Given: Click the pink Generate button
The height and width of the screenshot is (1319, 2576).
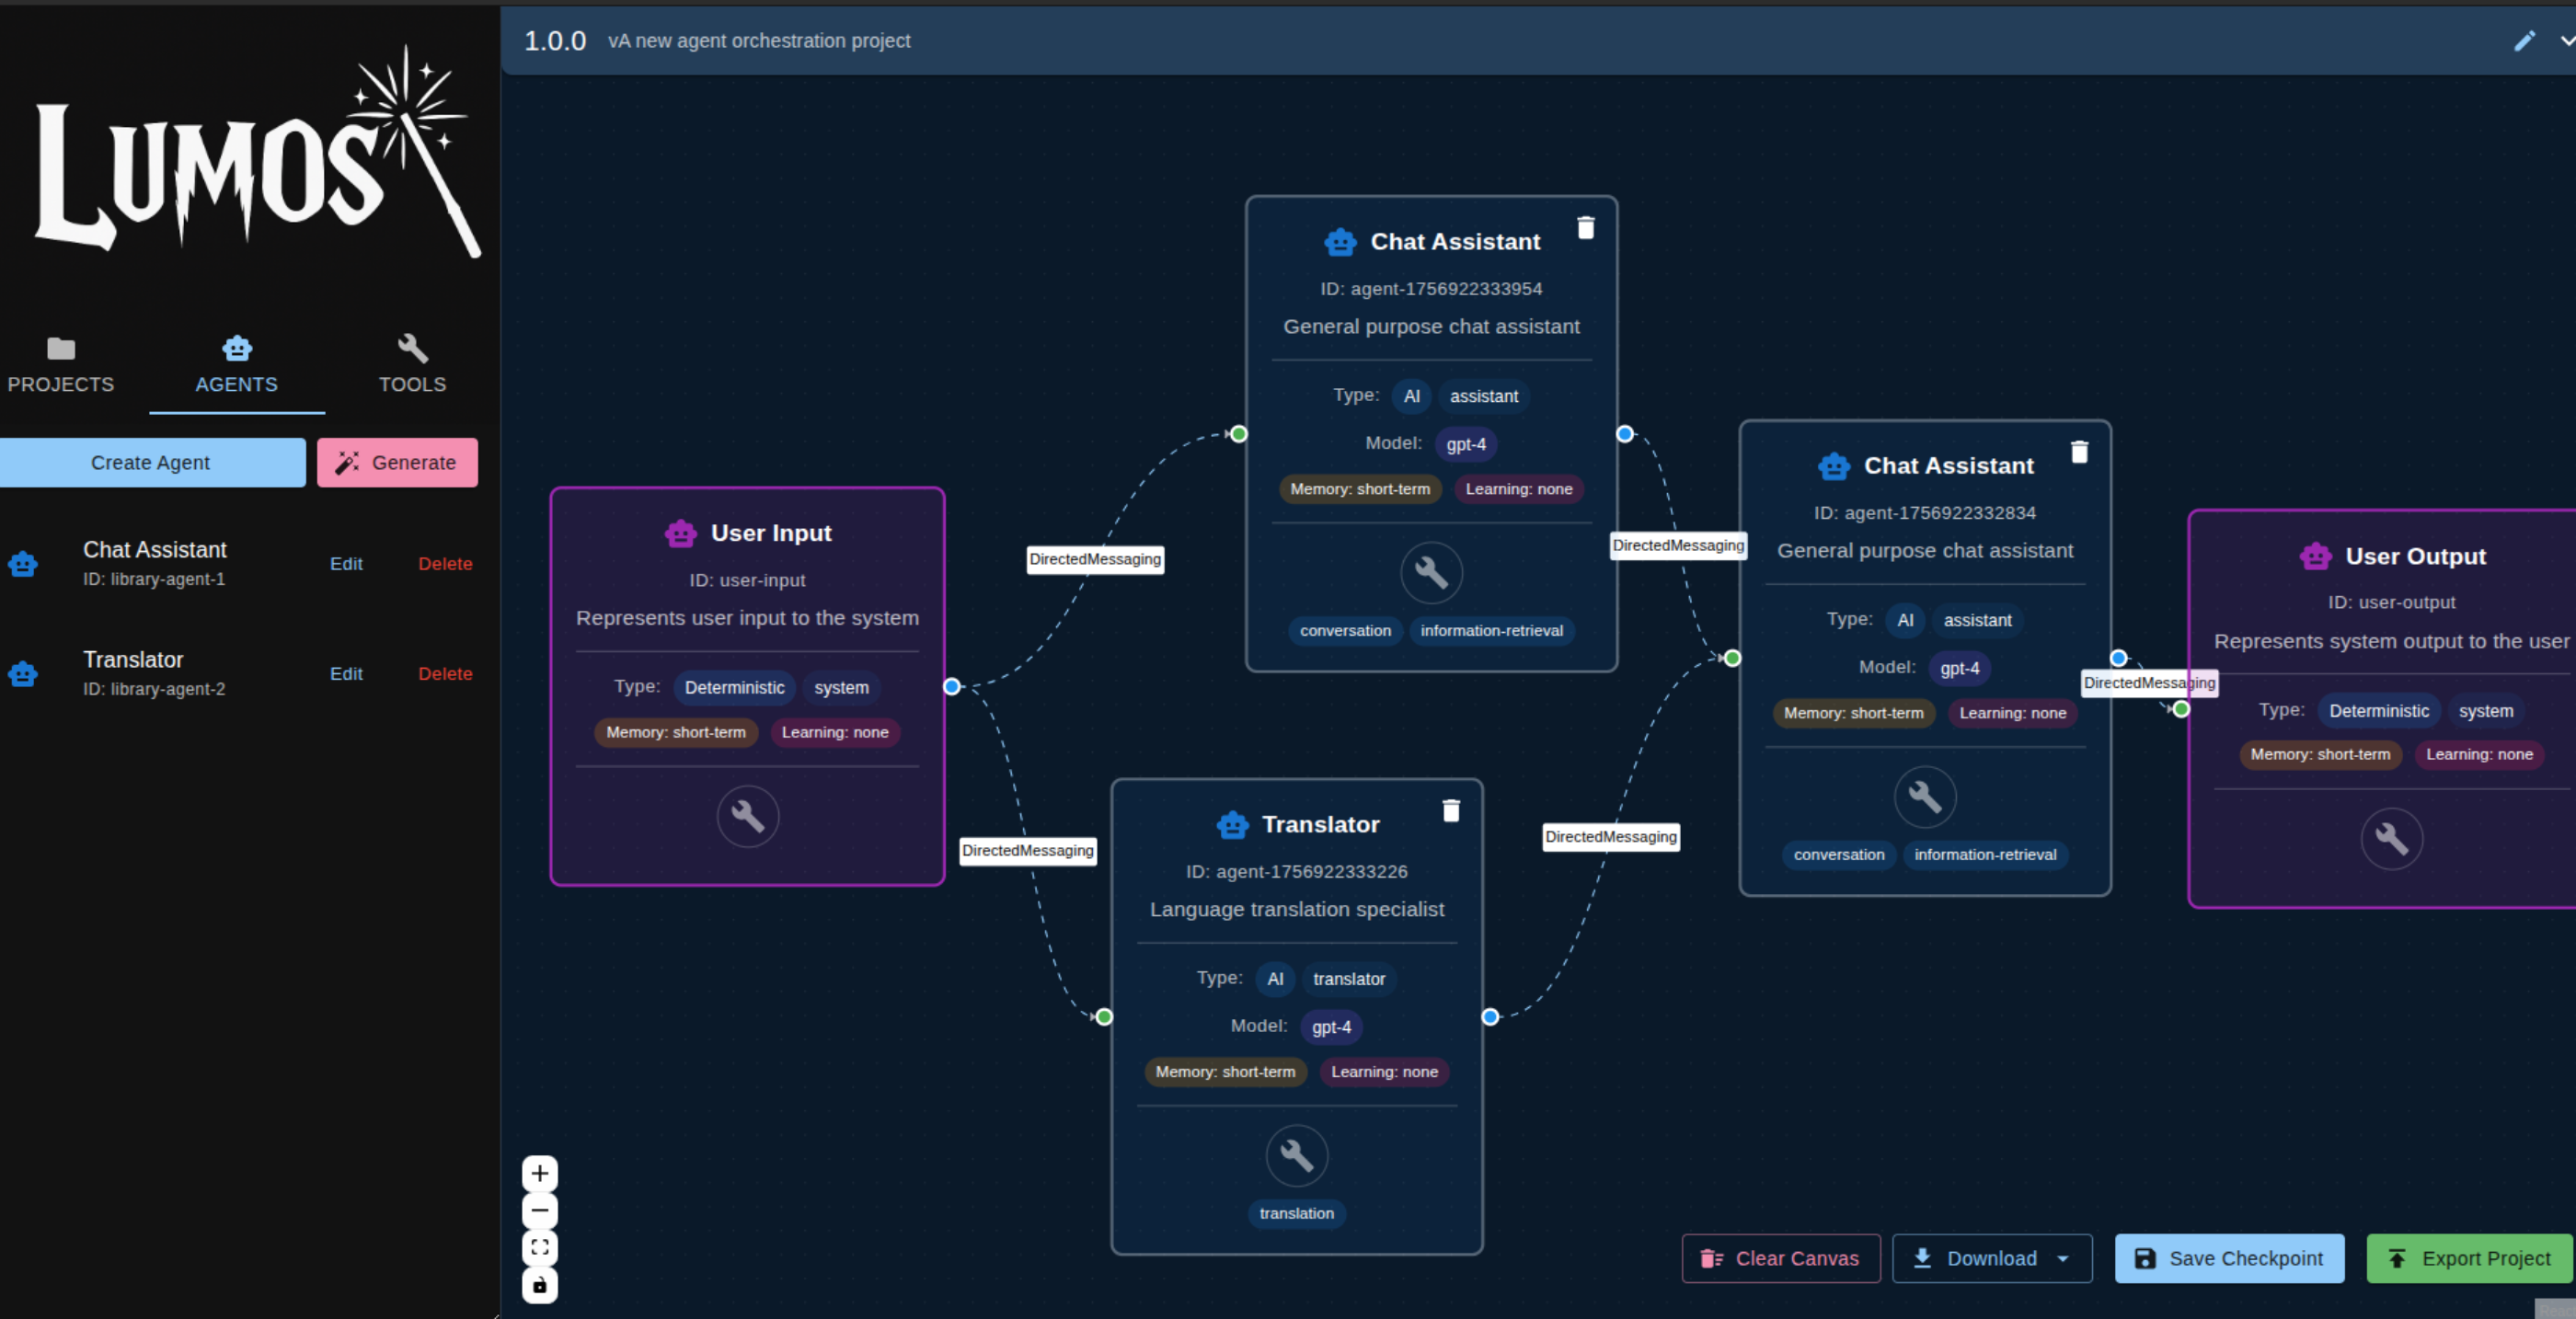Looking at the screenshot, I should 397,462.
